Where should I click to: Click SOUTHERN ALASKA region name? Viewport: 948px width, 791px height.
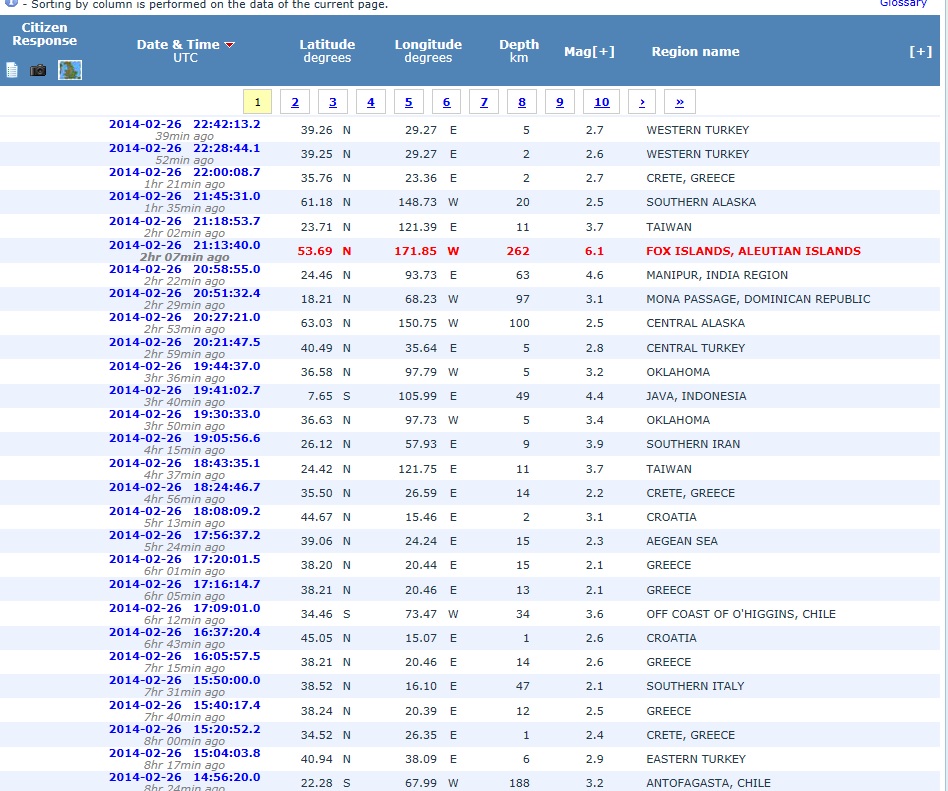pyautogui.click(x=701, y=202)
